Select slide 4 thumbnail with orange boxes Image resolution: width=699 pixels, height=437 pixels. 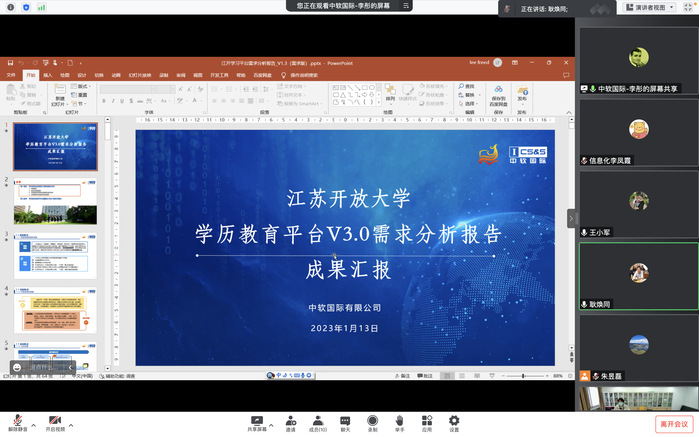point(55,310)
